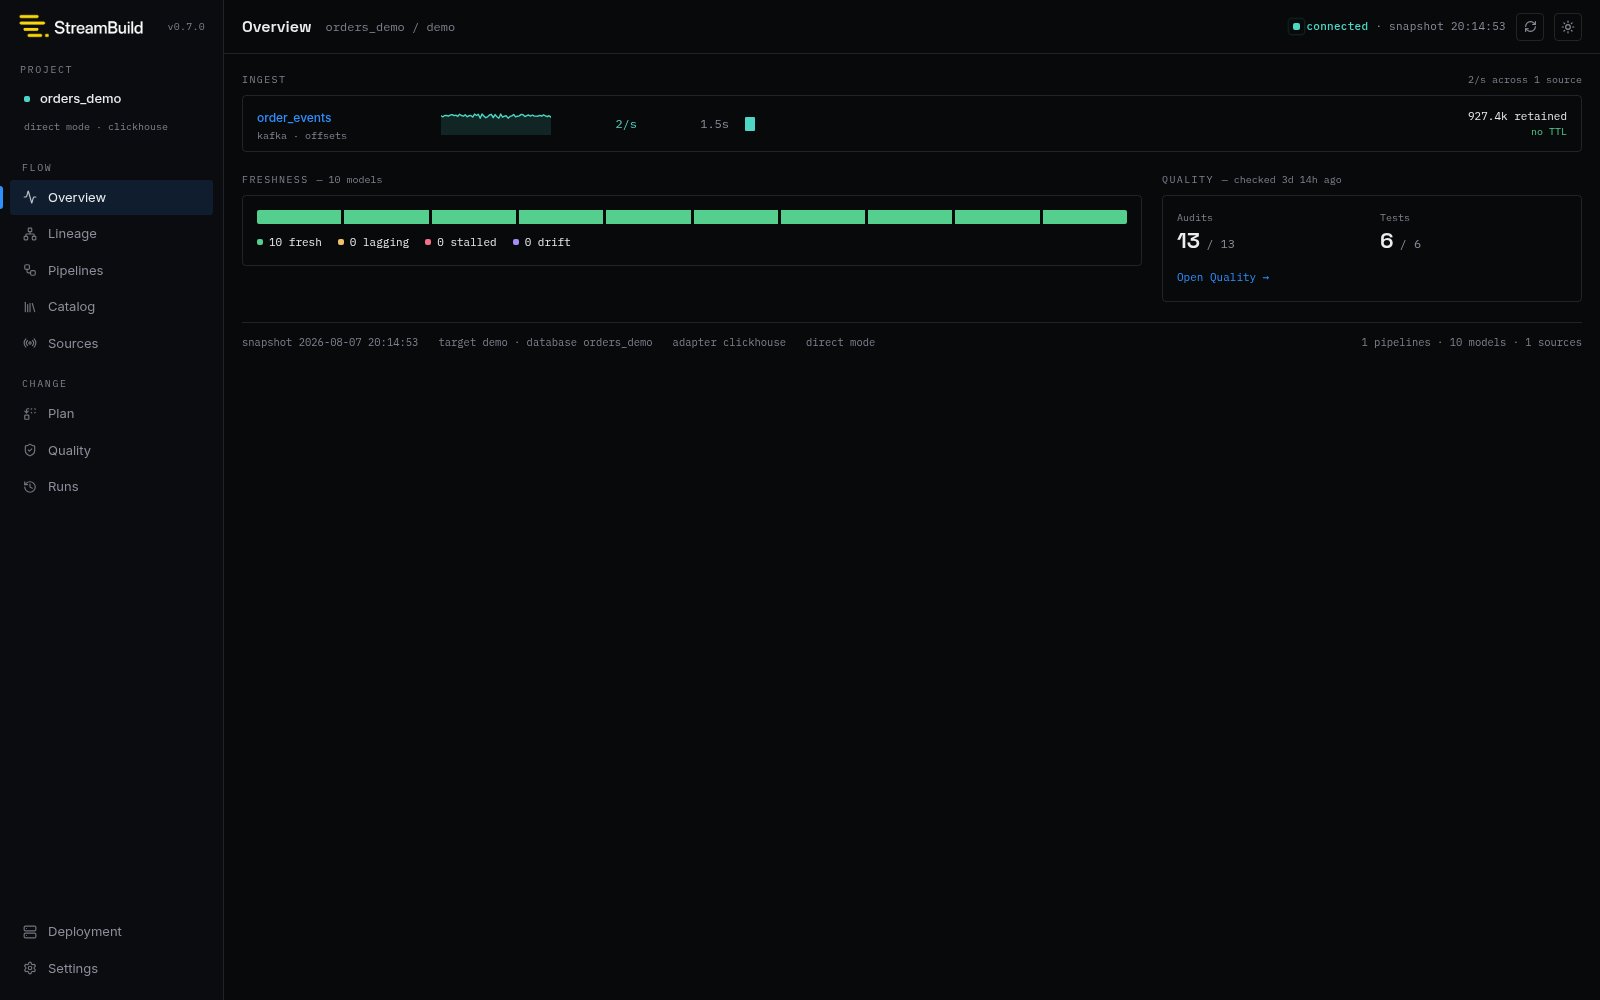Go to Pipelines in the sidebar
Screen dimensions: 1600x1000
pos(111,271)
